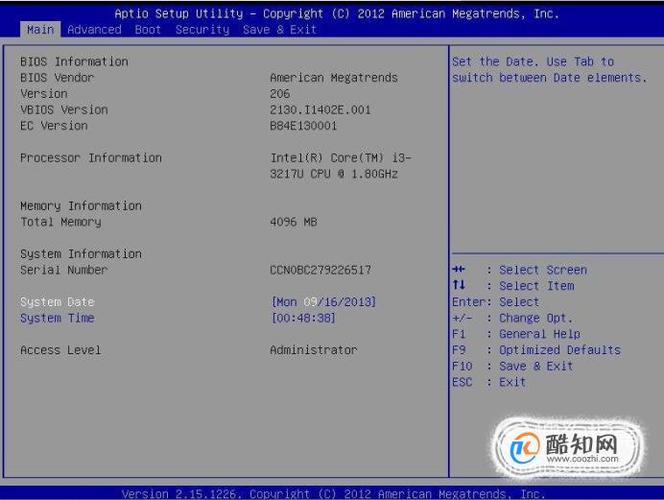This screenshot has height=500, width=664.
Task: Select the System Time label
Action: (57, 318)
